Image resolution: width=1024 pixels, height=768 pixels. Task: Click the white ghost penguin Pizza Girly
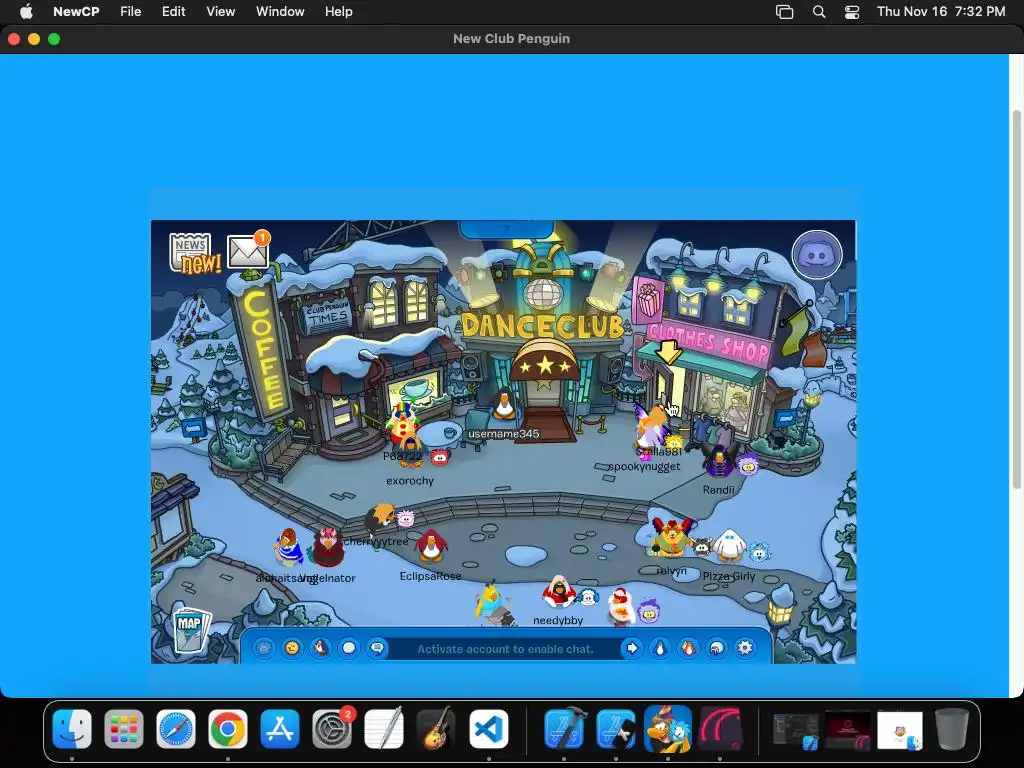pyautogui.click(x=729, y=546)
